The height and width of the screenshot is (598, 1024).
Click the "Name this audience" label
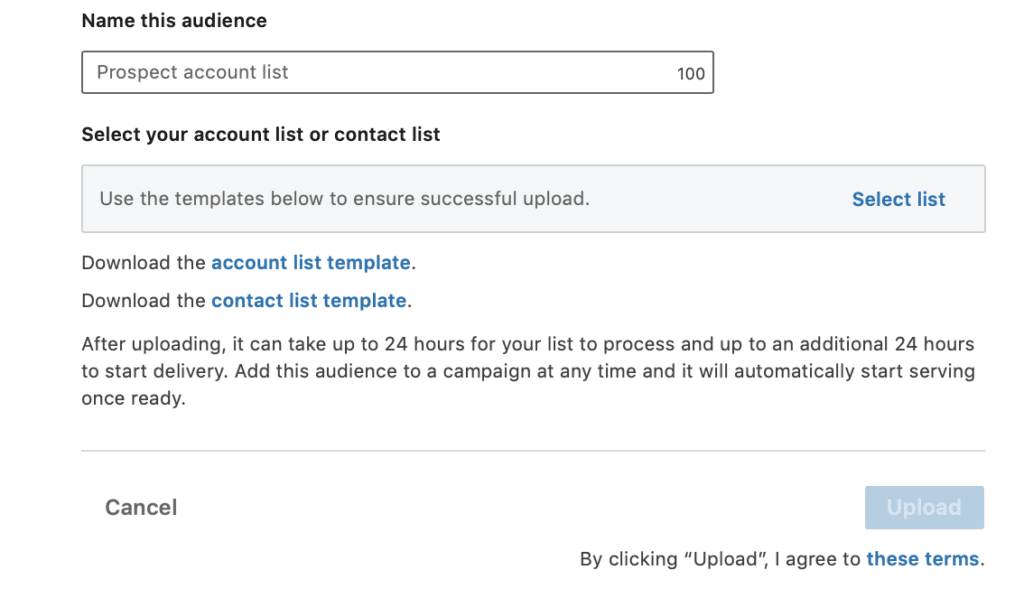coord(174,21)
